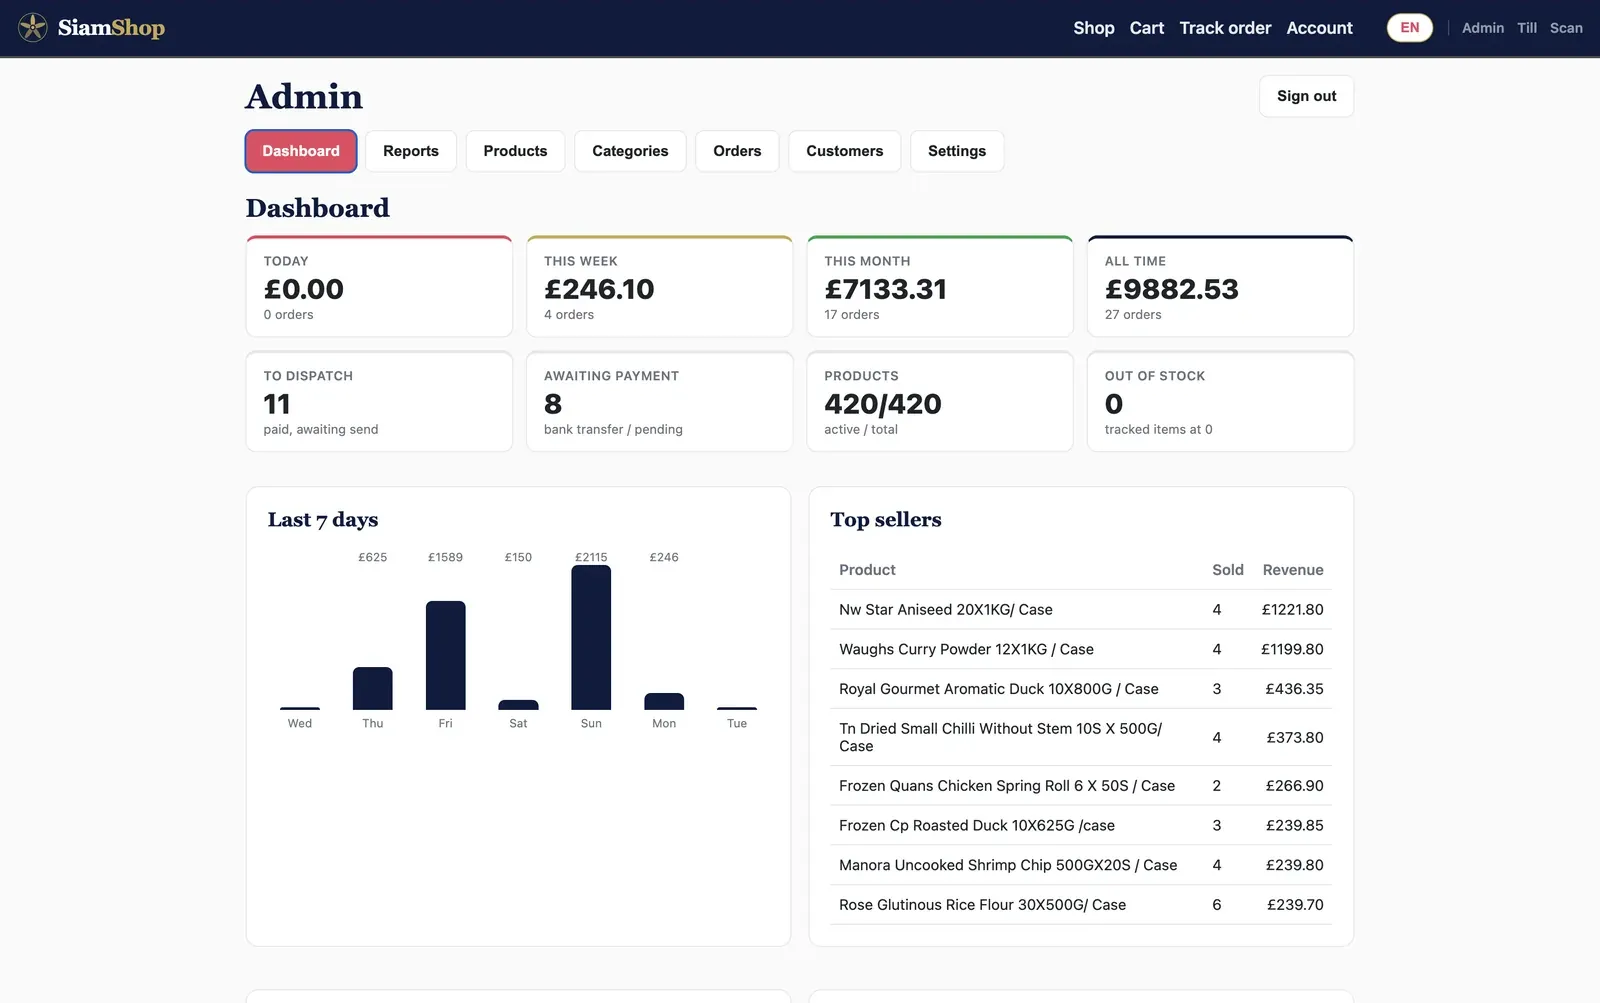The image size is (1600, 1003).
Task: Click the Saturday bar in the chart
Action: tap(518, 705)
